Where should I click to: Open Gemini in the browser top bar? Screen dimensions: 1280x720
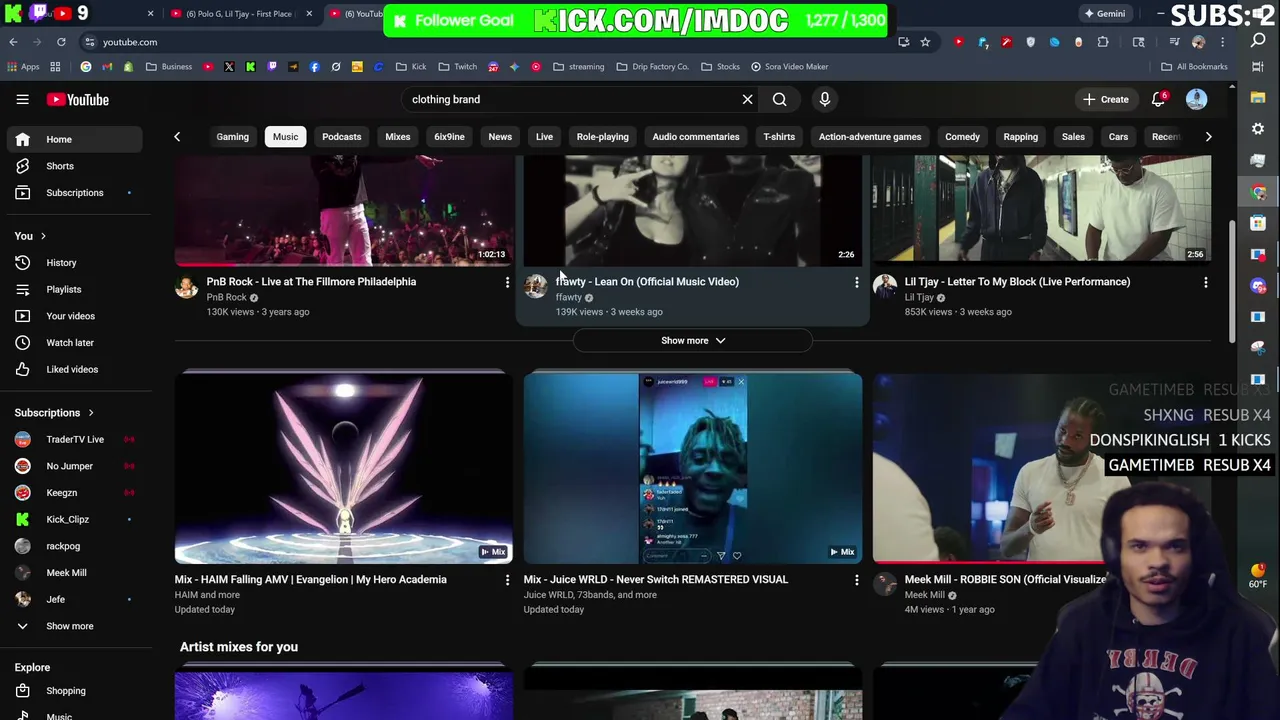(x=1105, y=14)
